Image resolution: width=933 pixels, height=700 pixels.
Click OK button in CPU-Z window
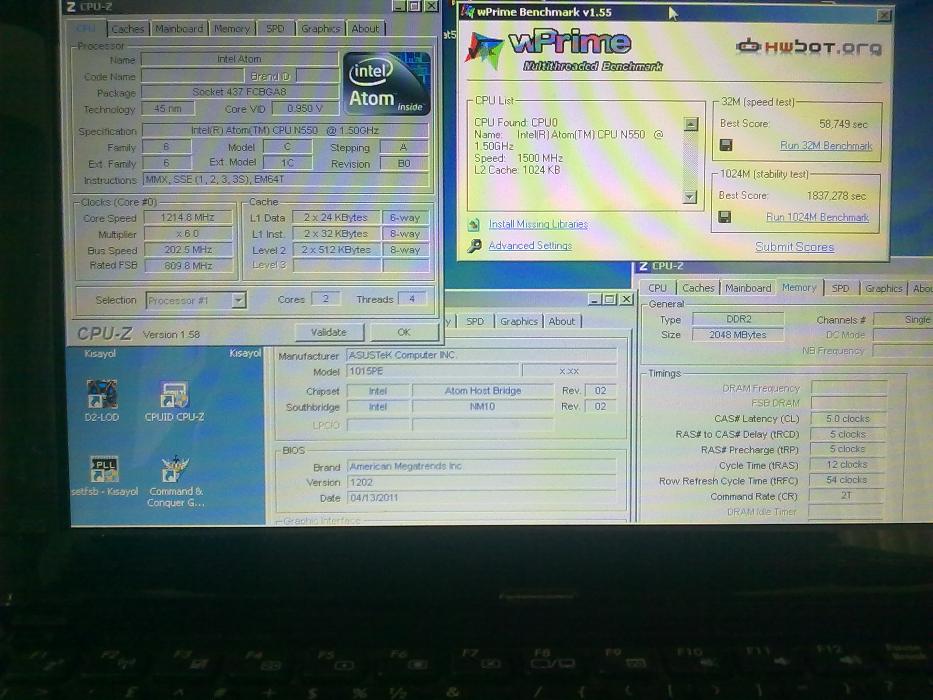click(404, 332)
